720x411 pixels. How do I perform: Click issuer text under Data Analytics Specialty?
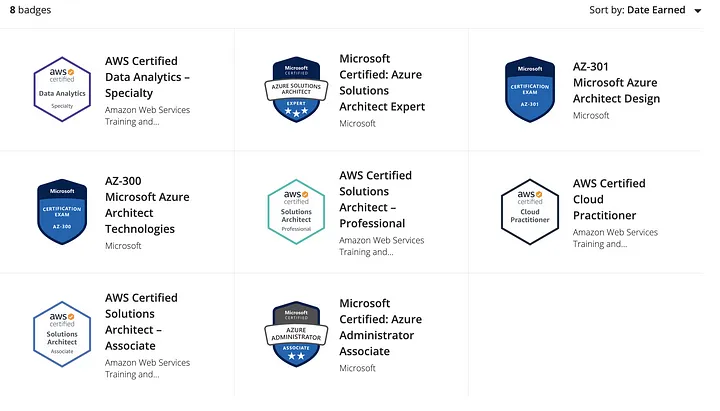coord(147,116)
